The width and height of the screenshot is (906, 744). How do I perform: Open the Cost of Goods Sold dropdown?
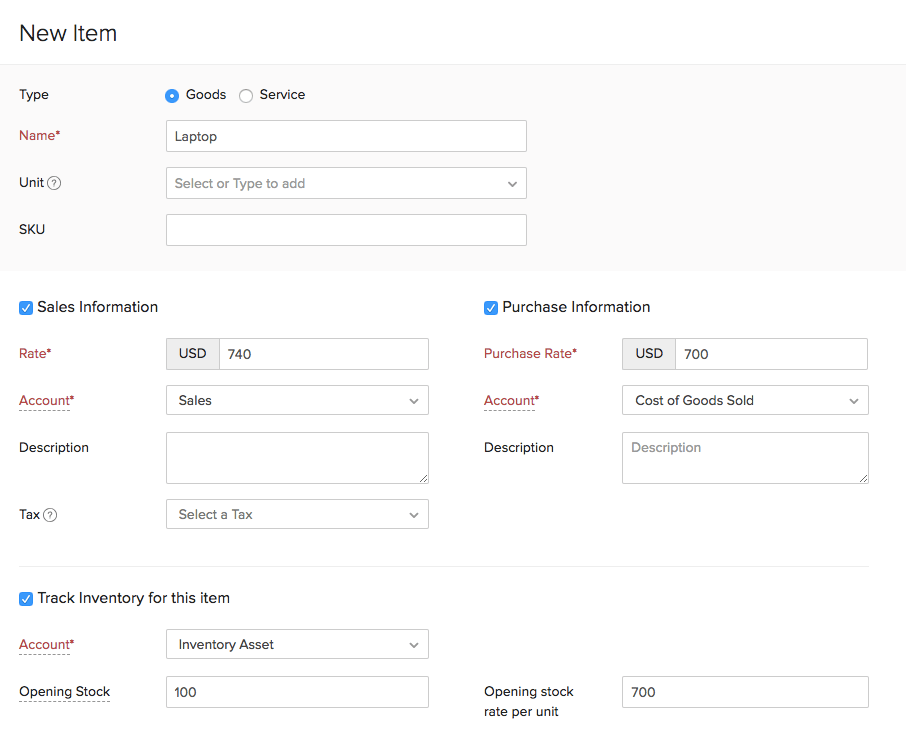[745, 400]
